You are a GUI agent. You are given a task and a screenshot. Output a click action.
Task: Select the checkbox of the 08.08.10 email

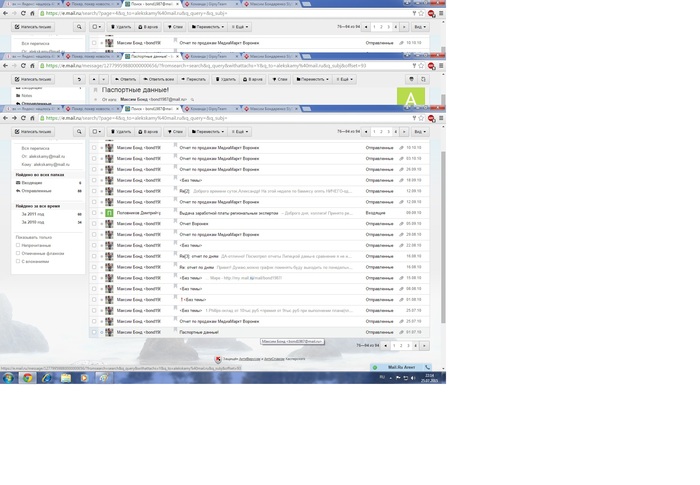pyautogui.click(x=94, y=289)
